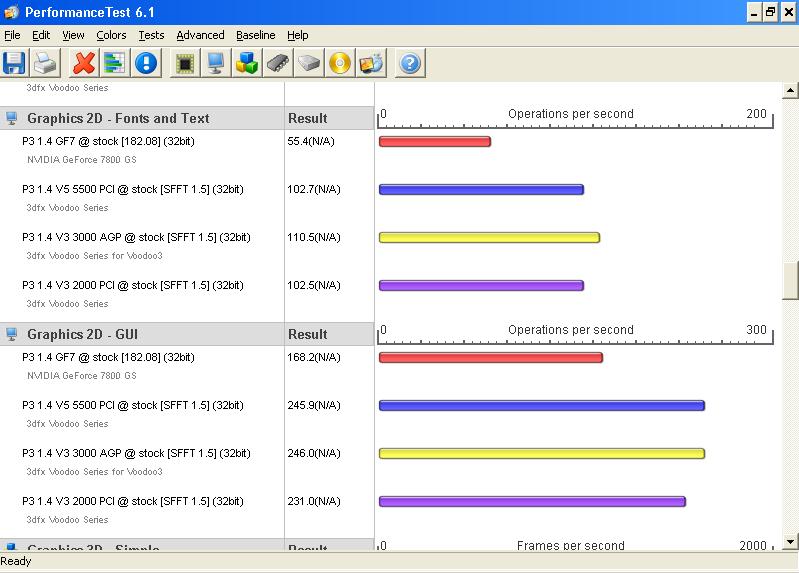Image resolution: width=799 pixels, height=573 pixels.
Task: Select the 231.0(N/A) result value
Action: click(x=314, y=501)
